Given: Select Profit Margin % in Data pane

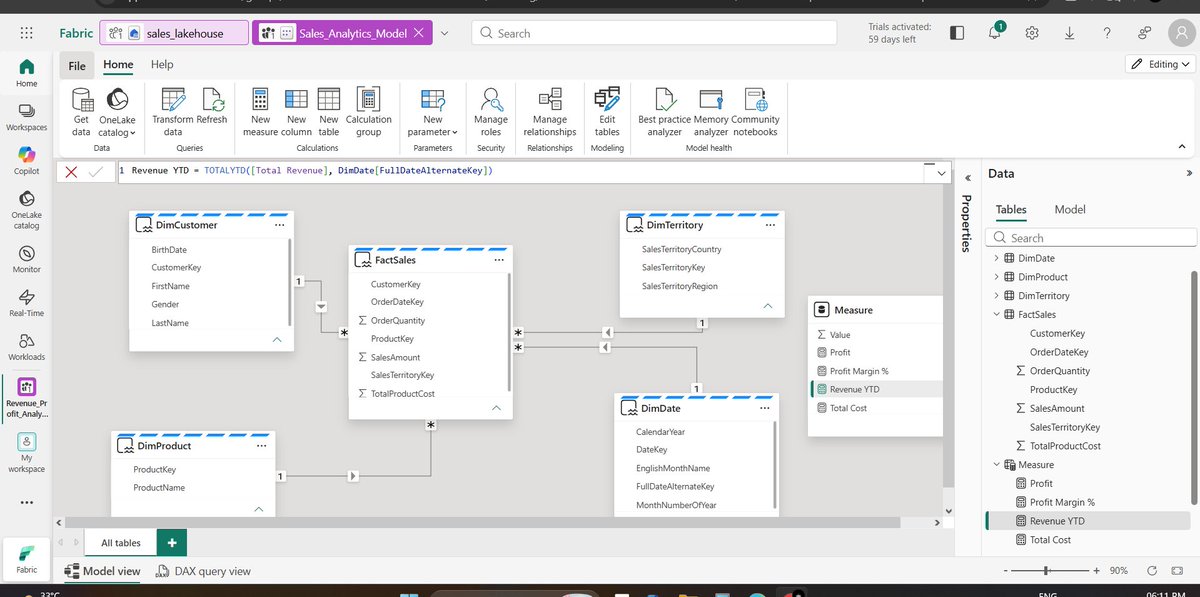Looking at the screenshot, I should pos(1062,502).
